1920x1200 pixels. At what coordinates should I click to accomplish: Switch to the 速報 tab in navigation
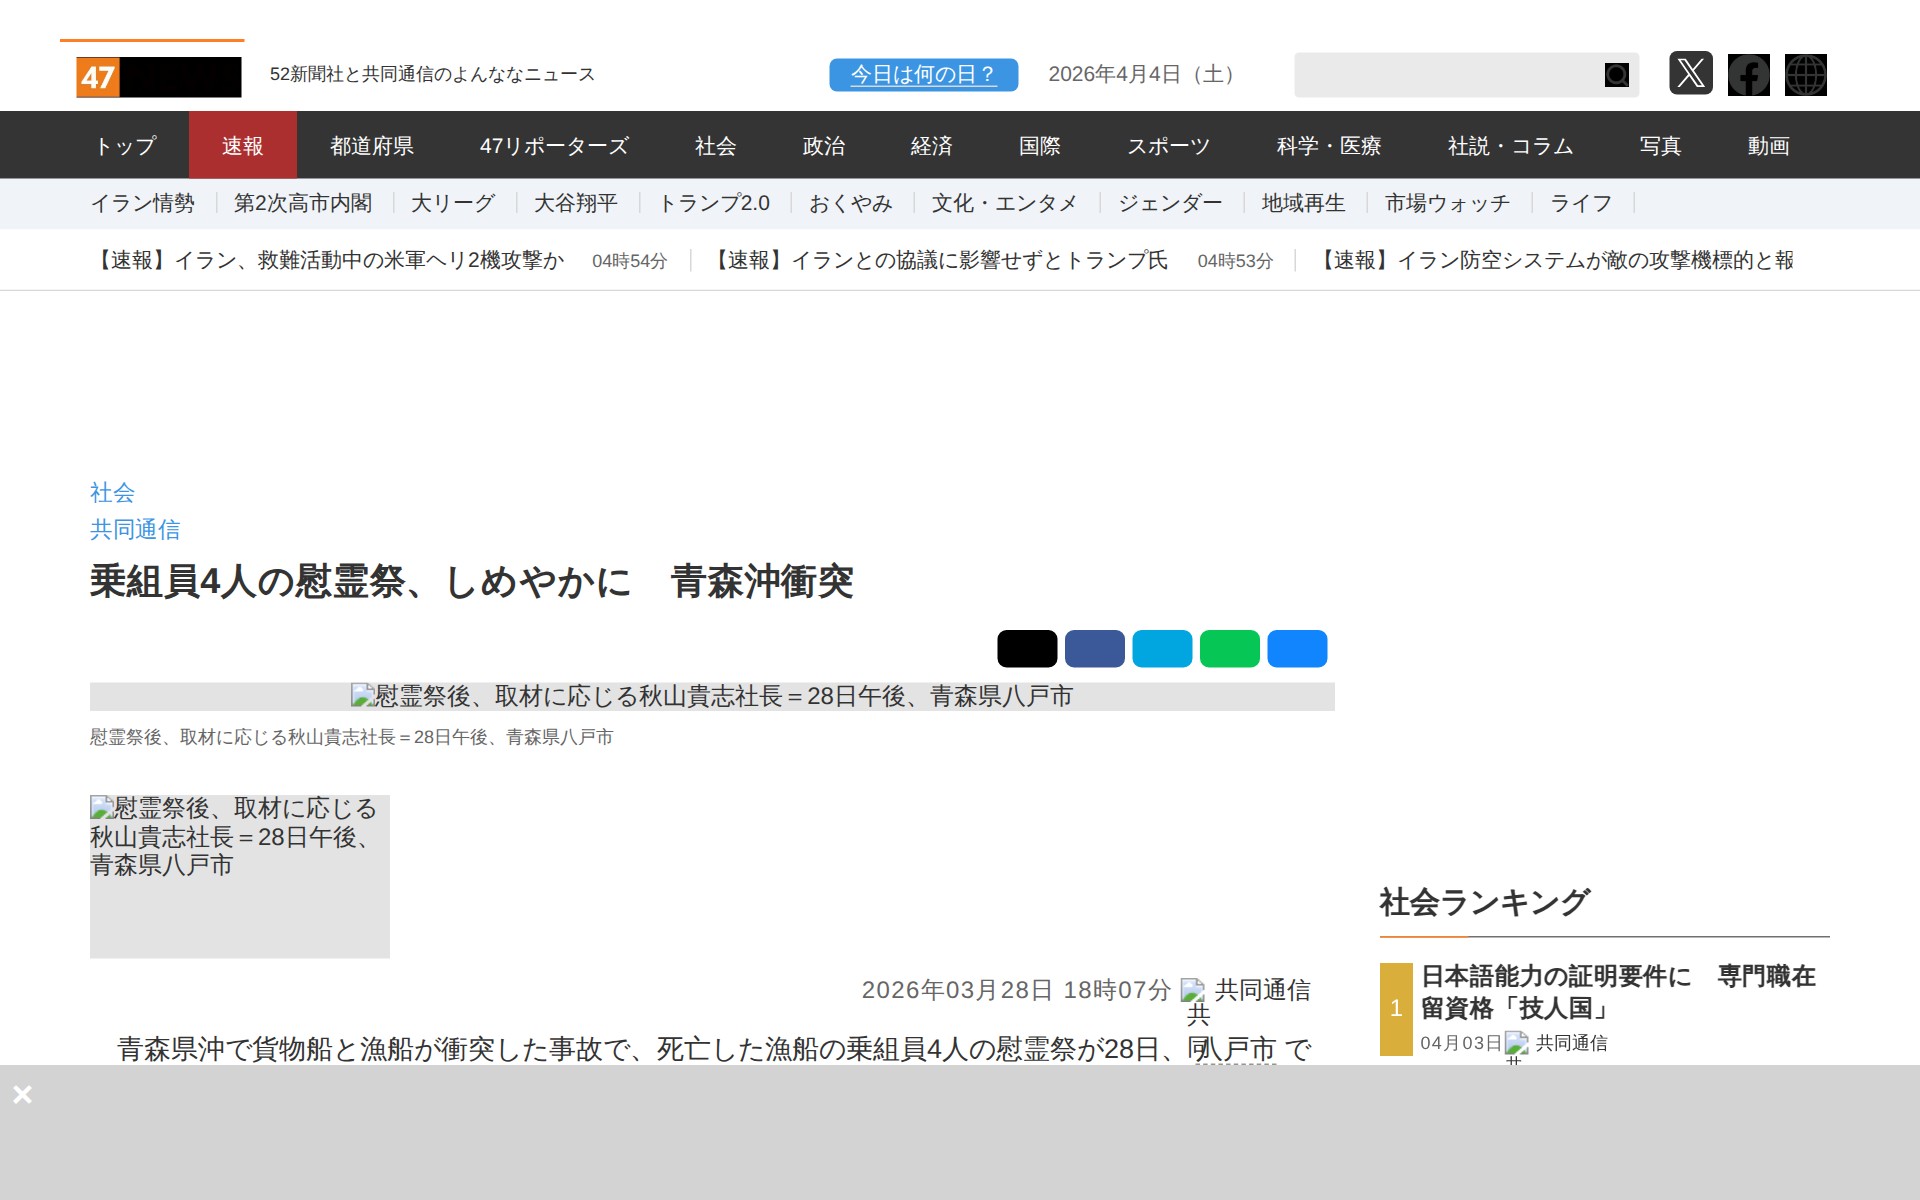[243, 145]
